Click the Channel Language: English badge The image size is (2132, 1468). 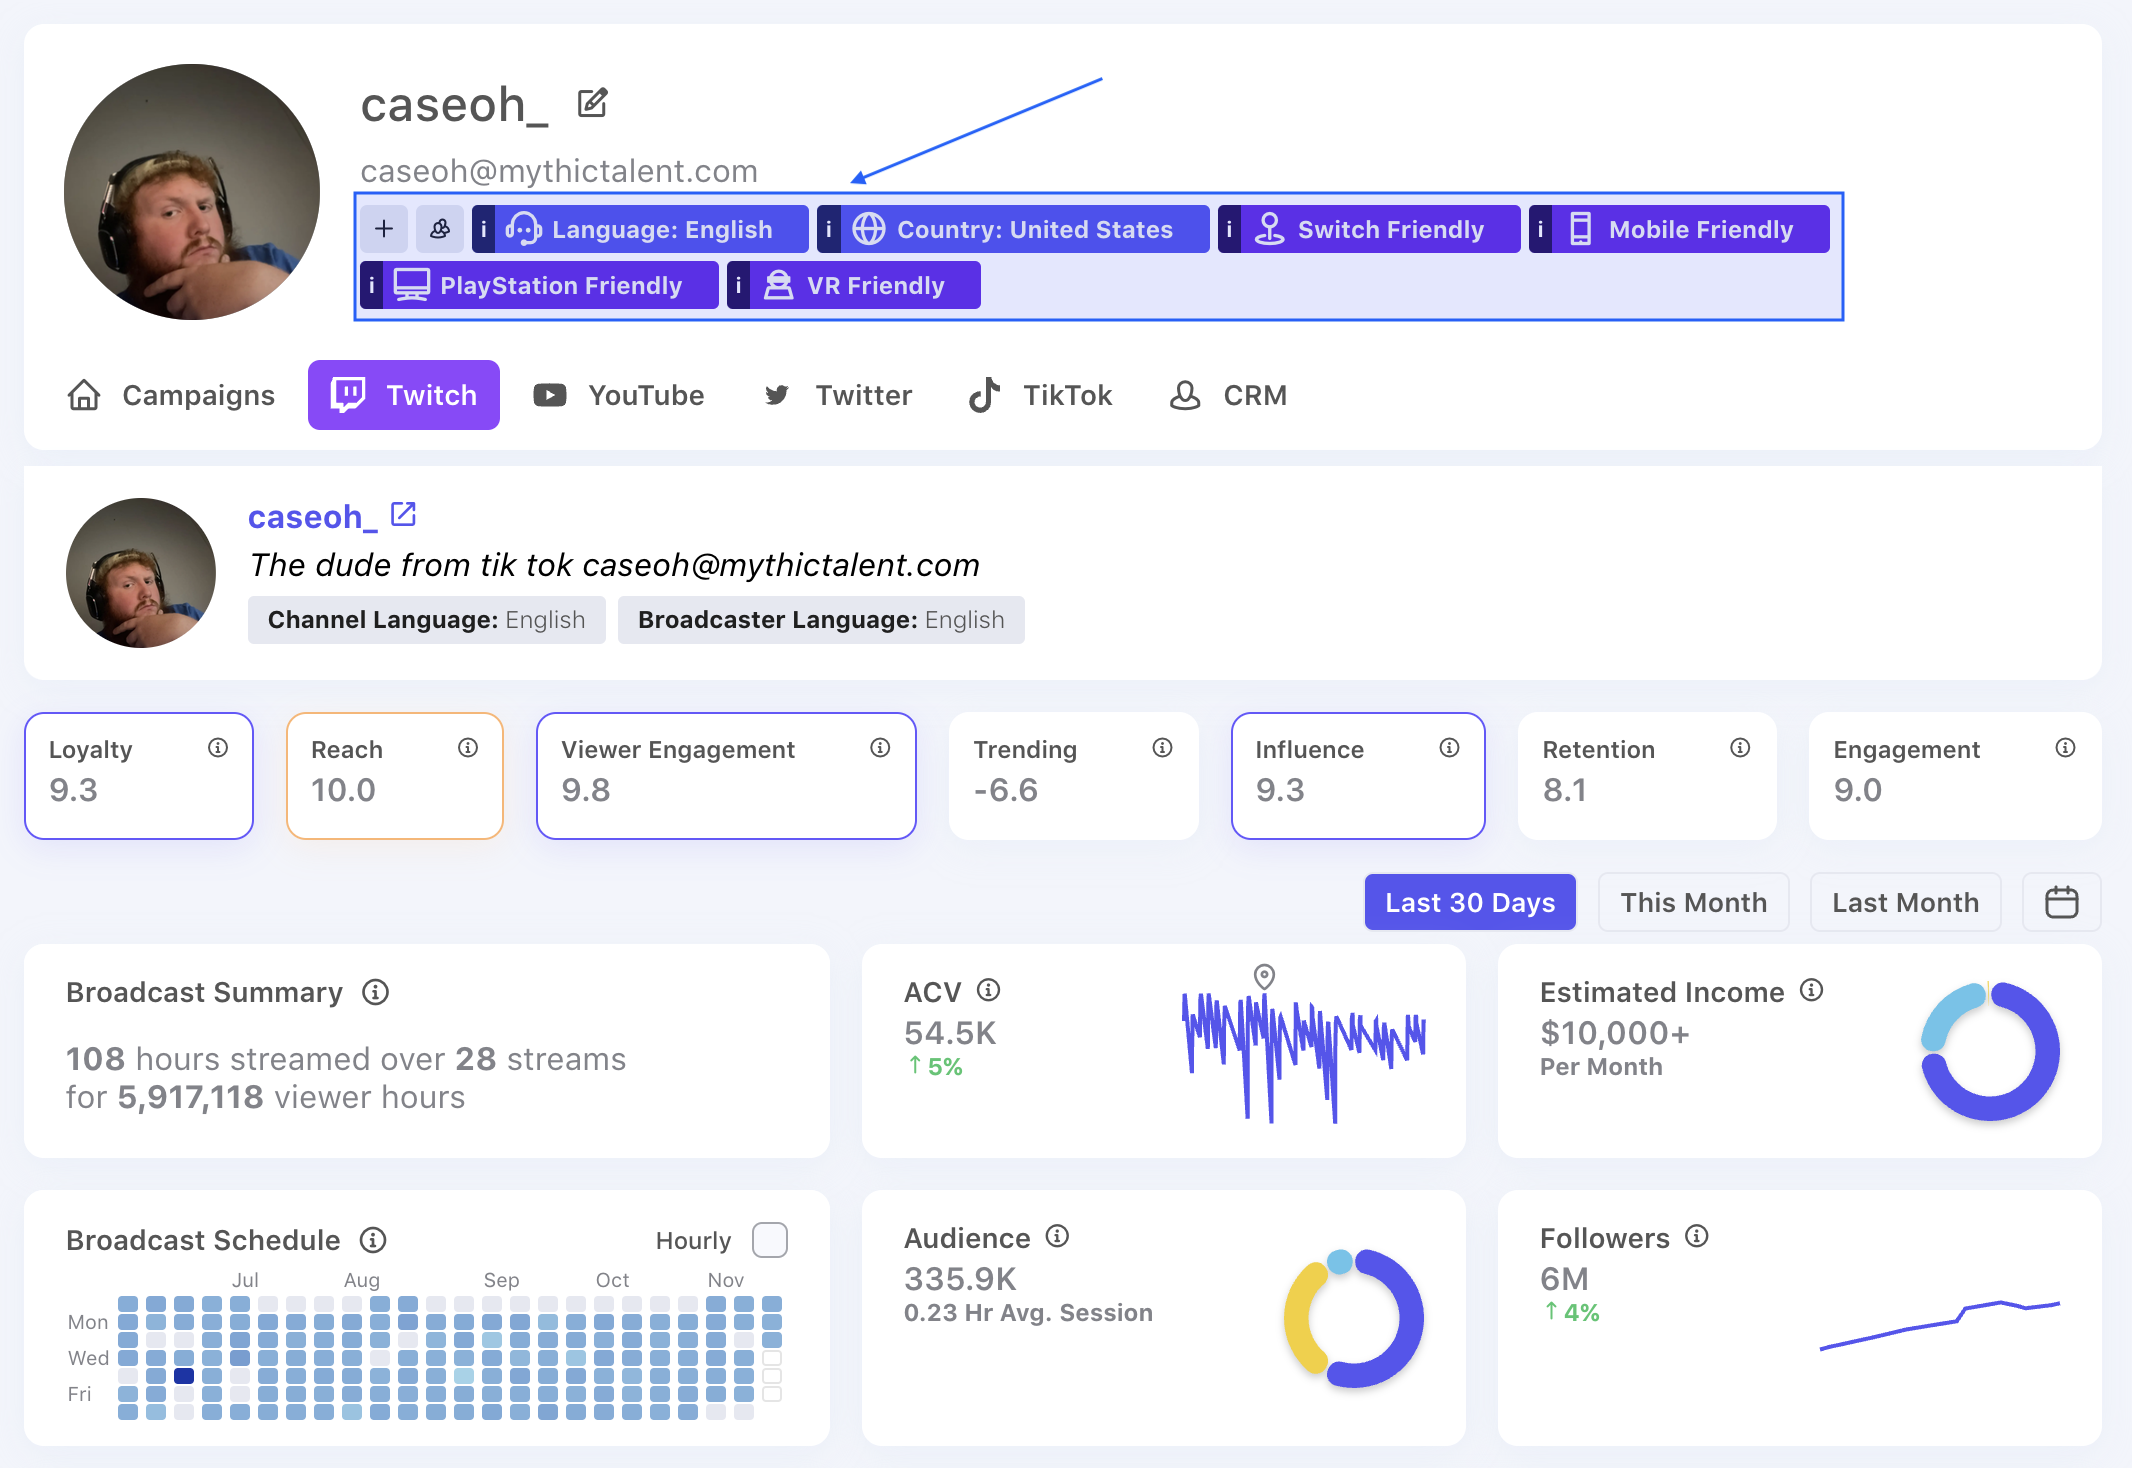427,620
